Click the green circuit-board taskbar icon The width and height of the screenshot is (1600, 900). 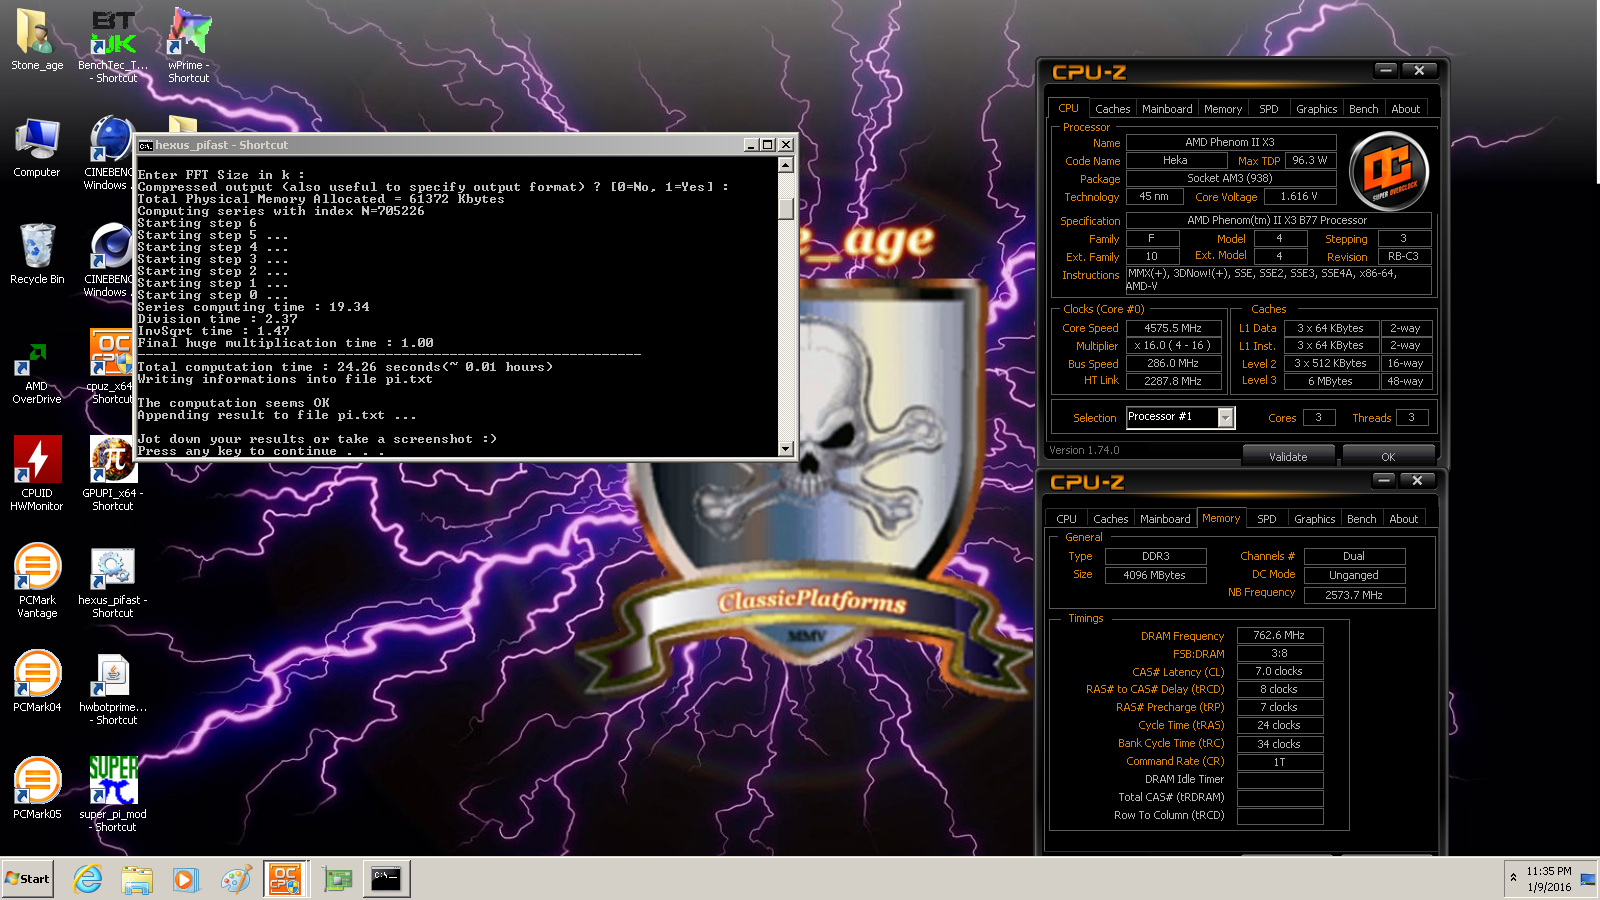(338, 879)
